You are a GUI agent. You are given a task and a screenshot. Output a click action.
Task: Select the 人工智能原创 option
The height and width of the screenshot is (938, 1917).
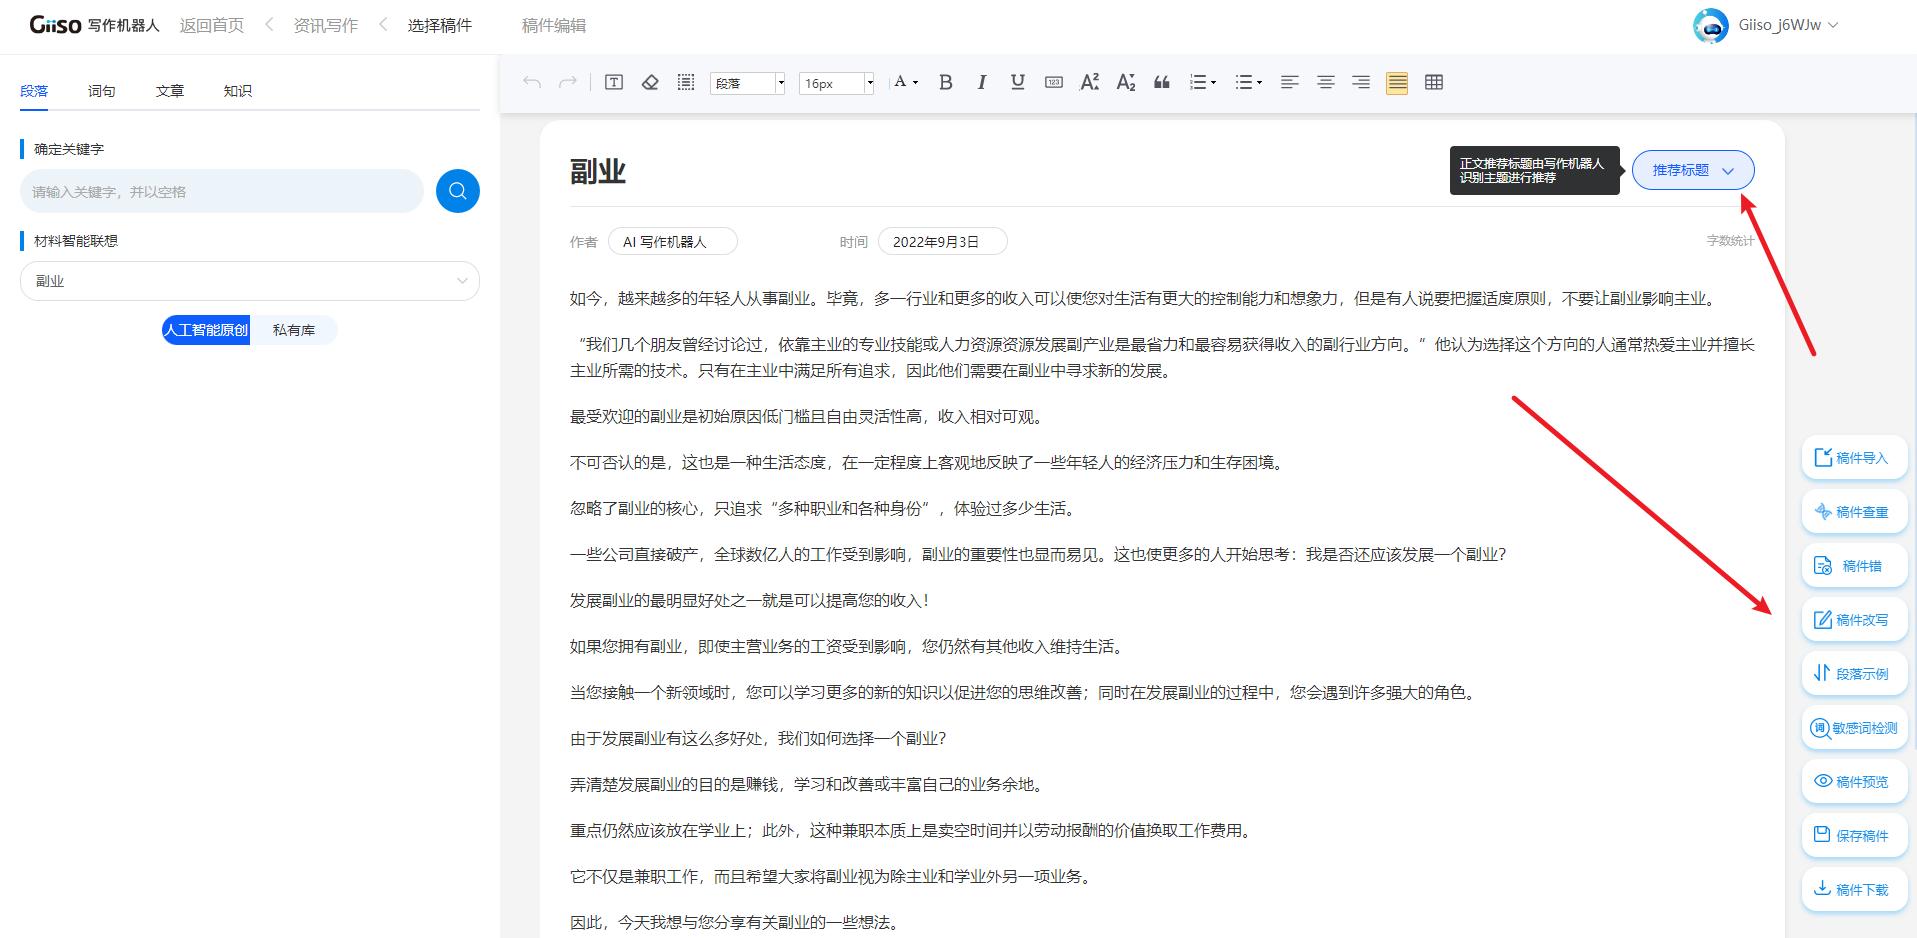point(205,329)
